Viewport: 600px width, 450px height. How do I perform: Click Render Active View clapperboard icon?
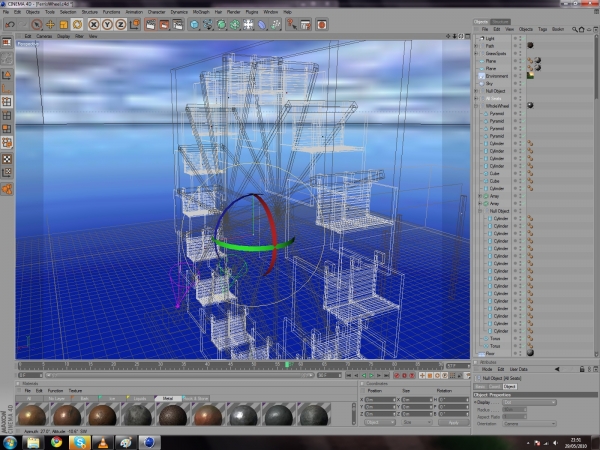click(x=151, y=25)
